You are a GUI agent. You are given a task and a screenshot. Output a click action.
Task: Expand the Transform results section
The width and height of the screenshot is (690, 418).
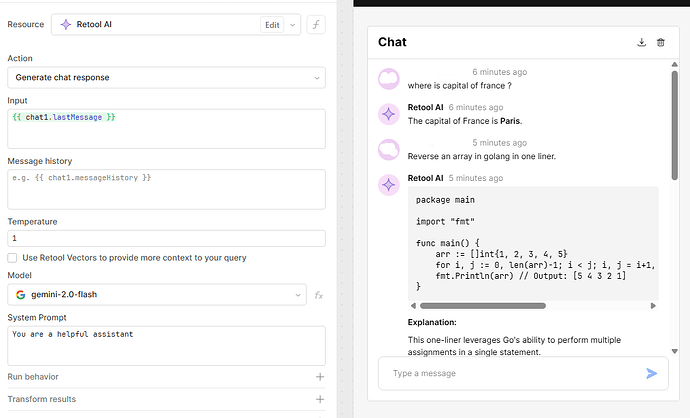pos(320,399)
